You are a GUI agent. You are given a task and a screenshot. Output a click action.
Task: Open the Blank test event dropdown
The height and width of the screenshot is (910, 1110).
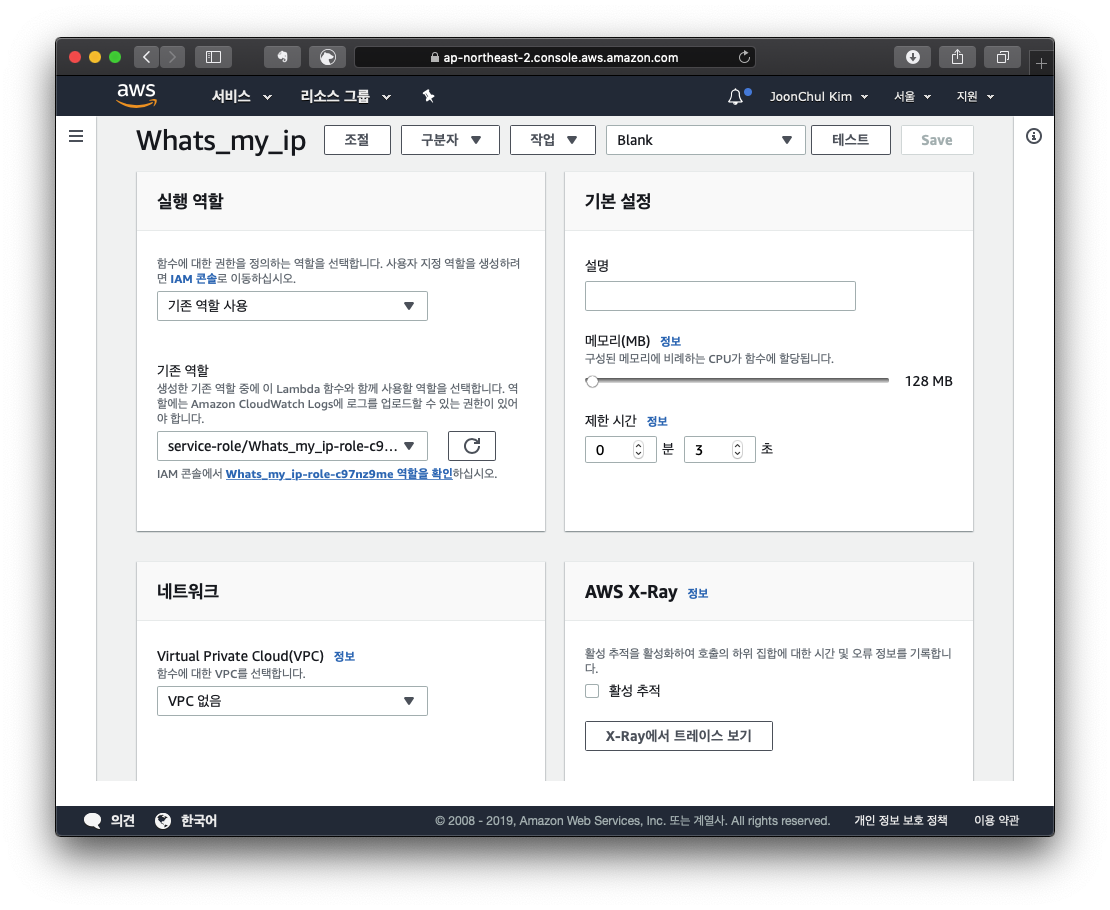tap(705, 140)
